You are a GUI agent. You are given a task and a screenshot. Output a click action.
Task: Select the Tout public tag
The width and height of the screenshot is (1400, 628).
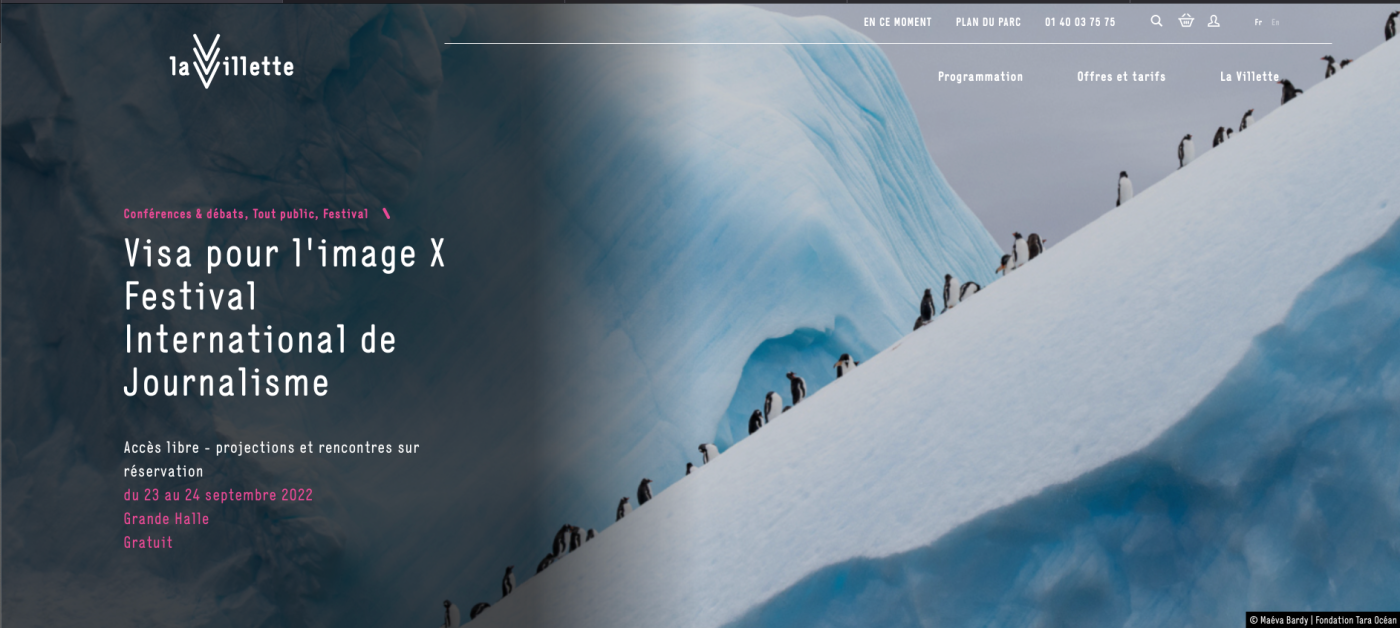284,214
